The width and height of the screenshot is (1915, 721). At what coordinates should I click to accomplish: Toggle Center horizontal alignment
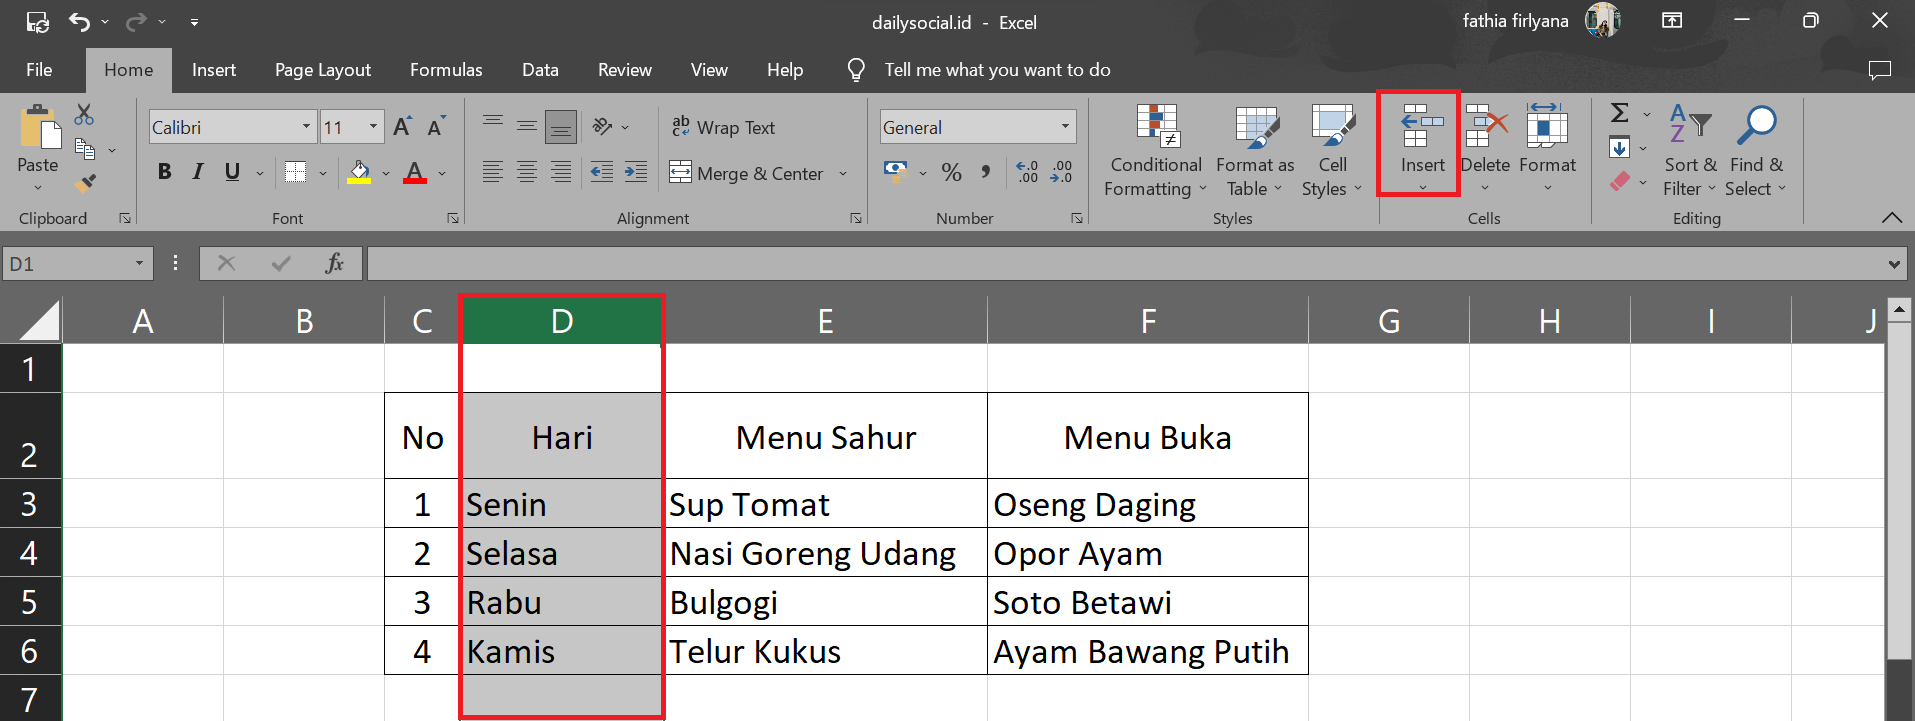pos(527,172)
